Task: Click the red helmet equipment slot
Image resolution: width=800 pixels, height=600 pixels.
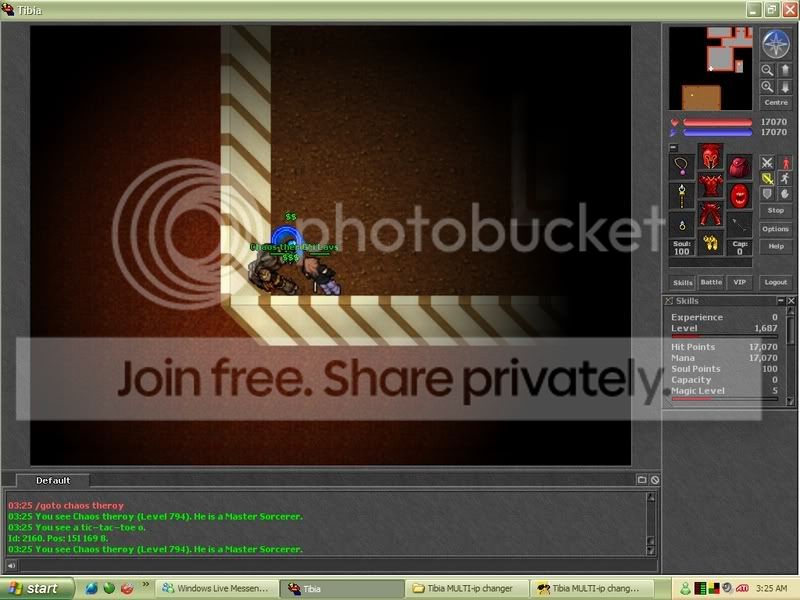Action: tap(710, 157)
